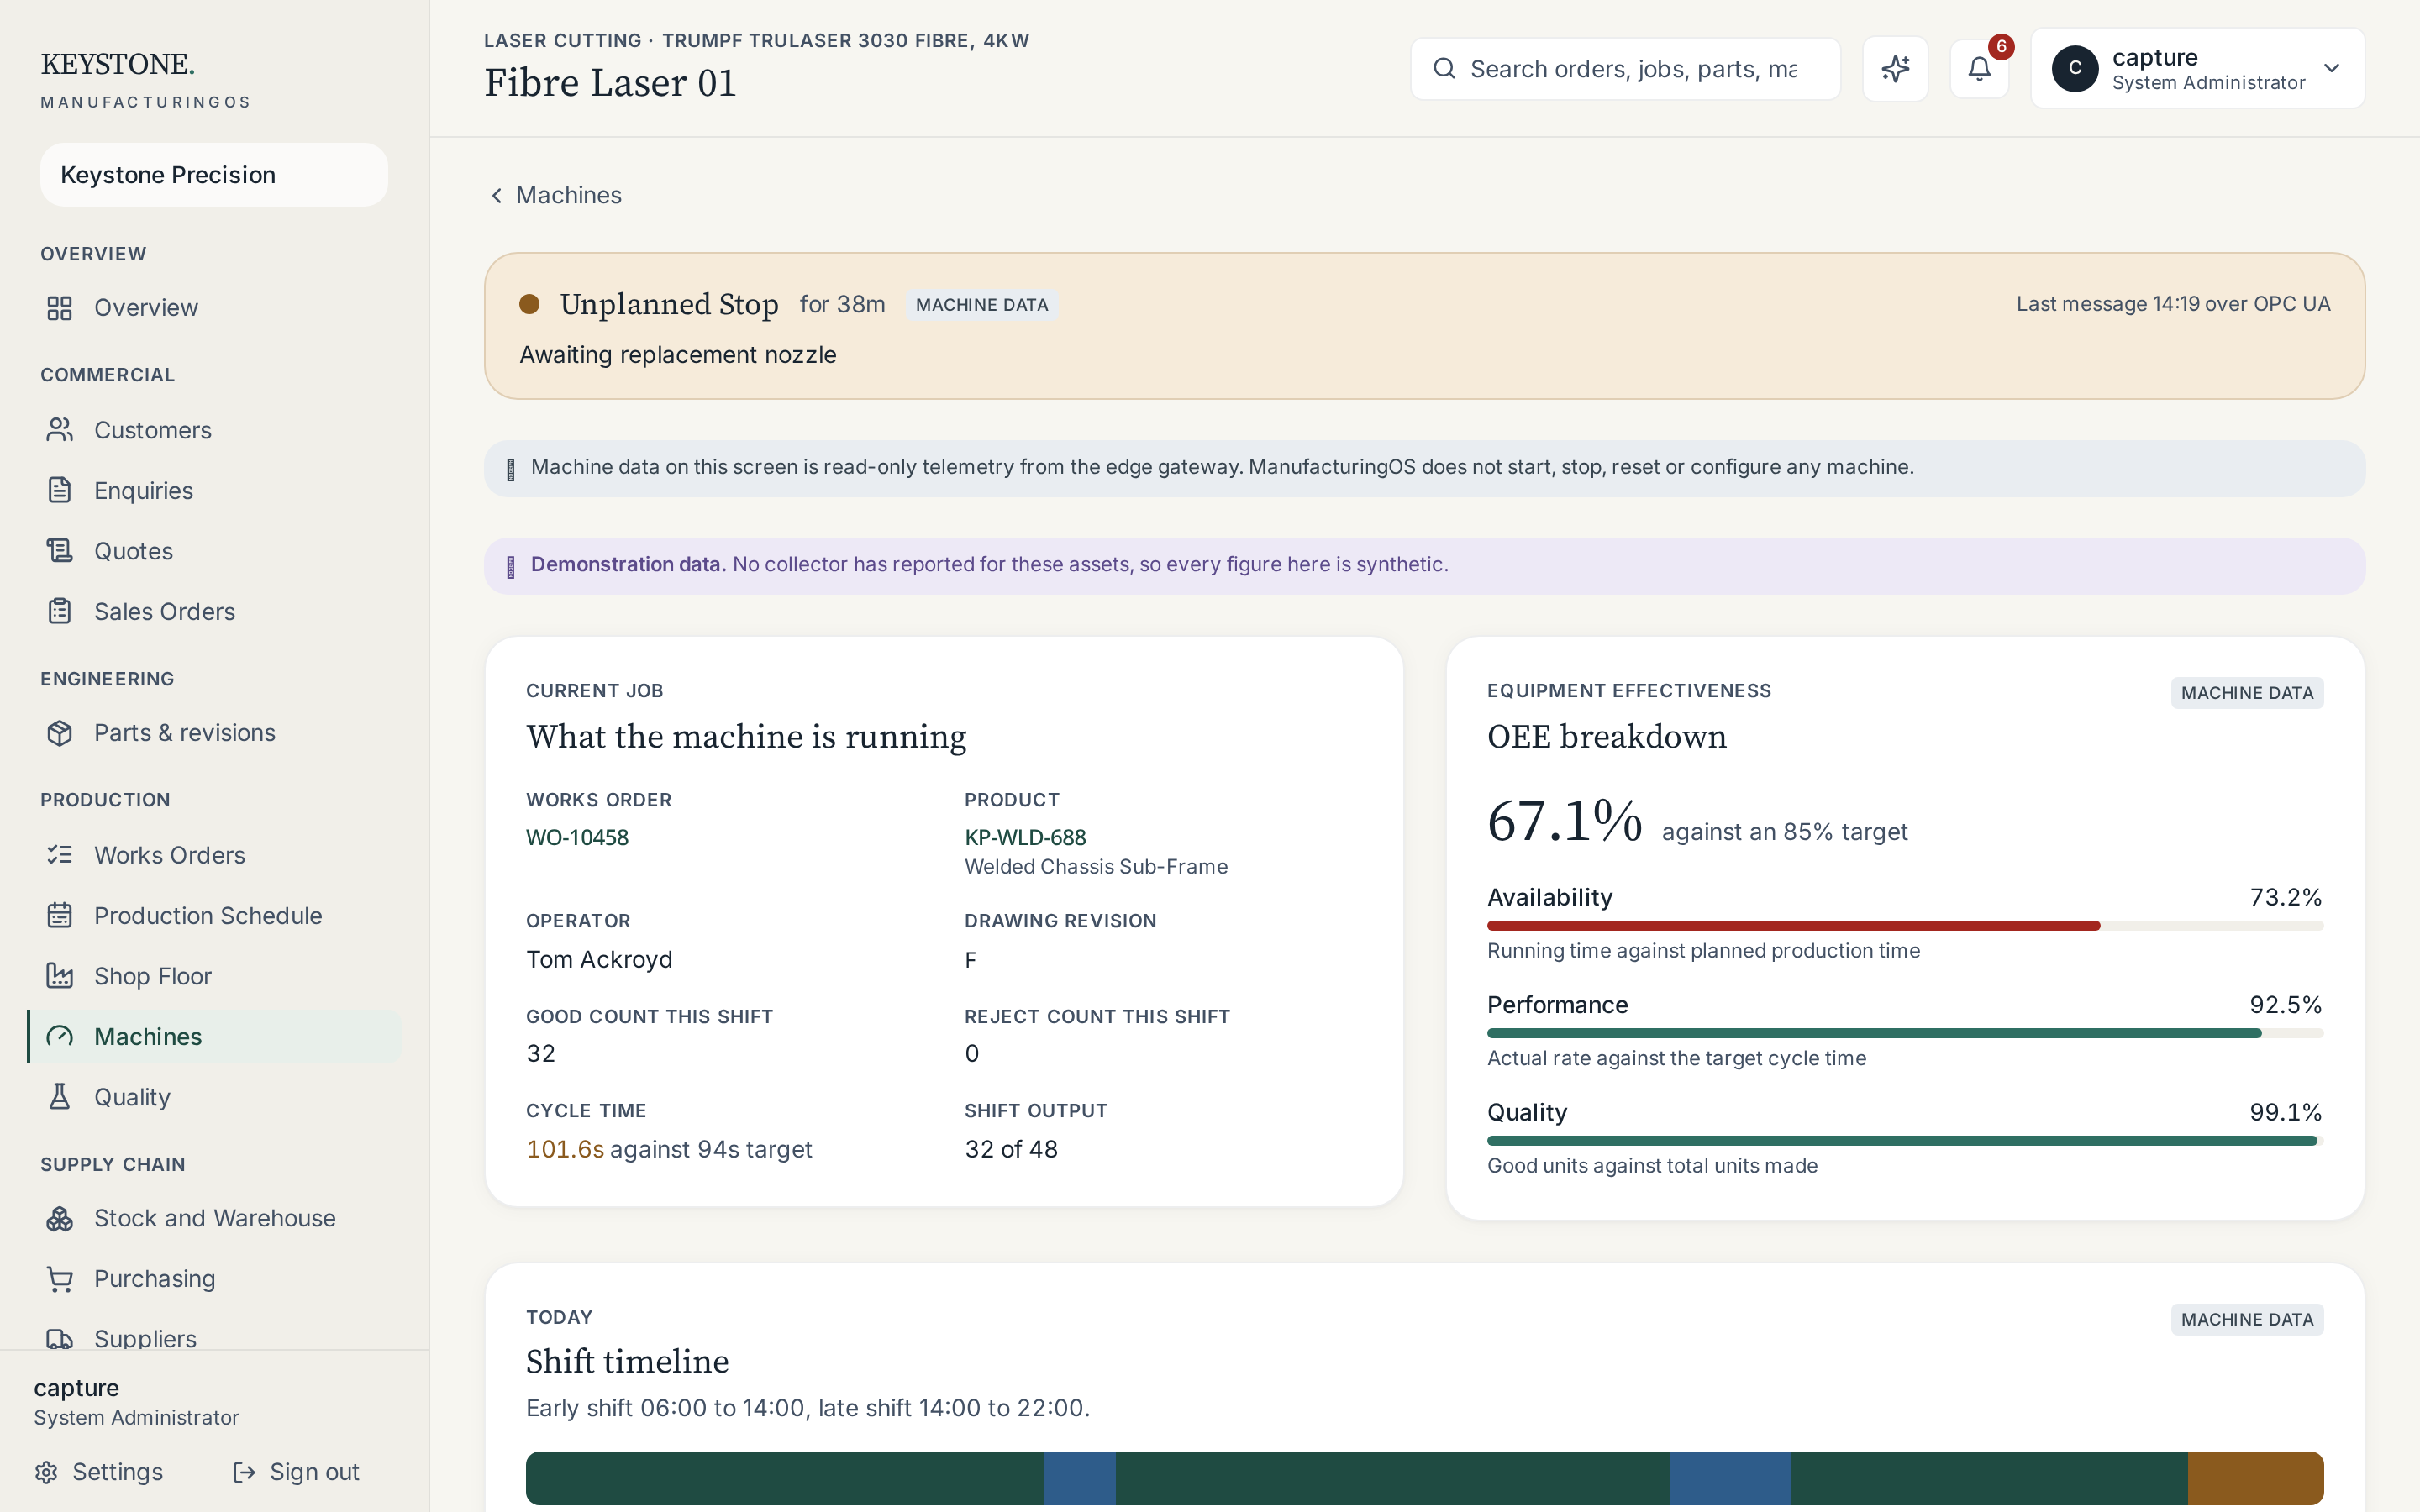Click operator name Tom Ackroyd

point(599,960)
